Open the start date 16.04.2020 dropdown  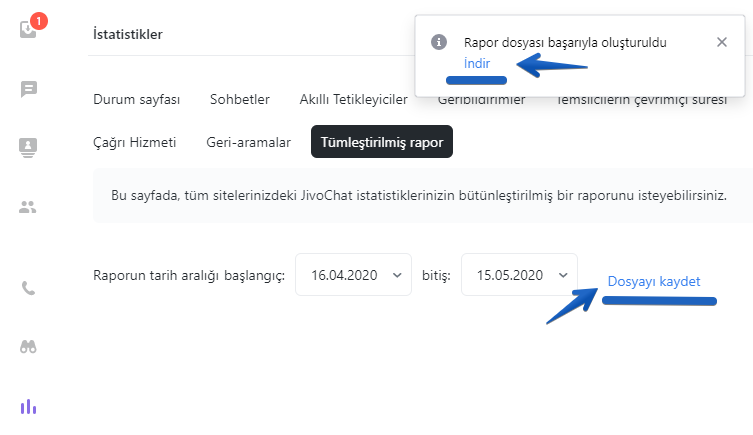pos(353,275)
